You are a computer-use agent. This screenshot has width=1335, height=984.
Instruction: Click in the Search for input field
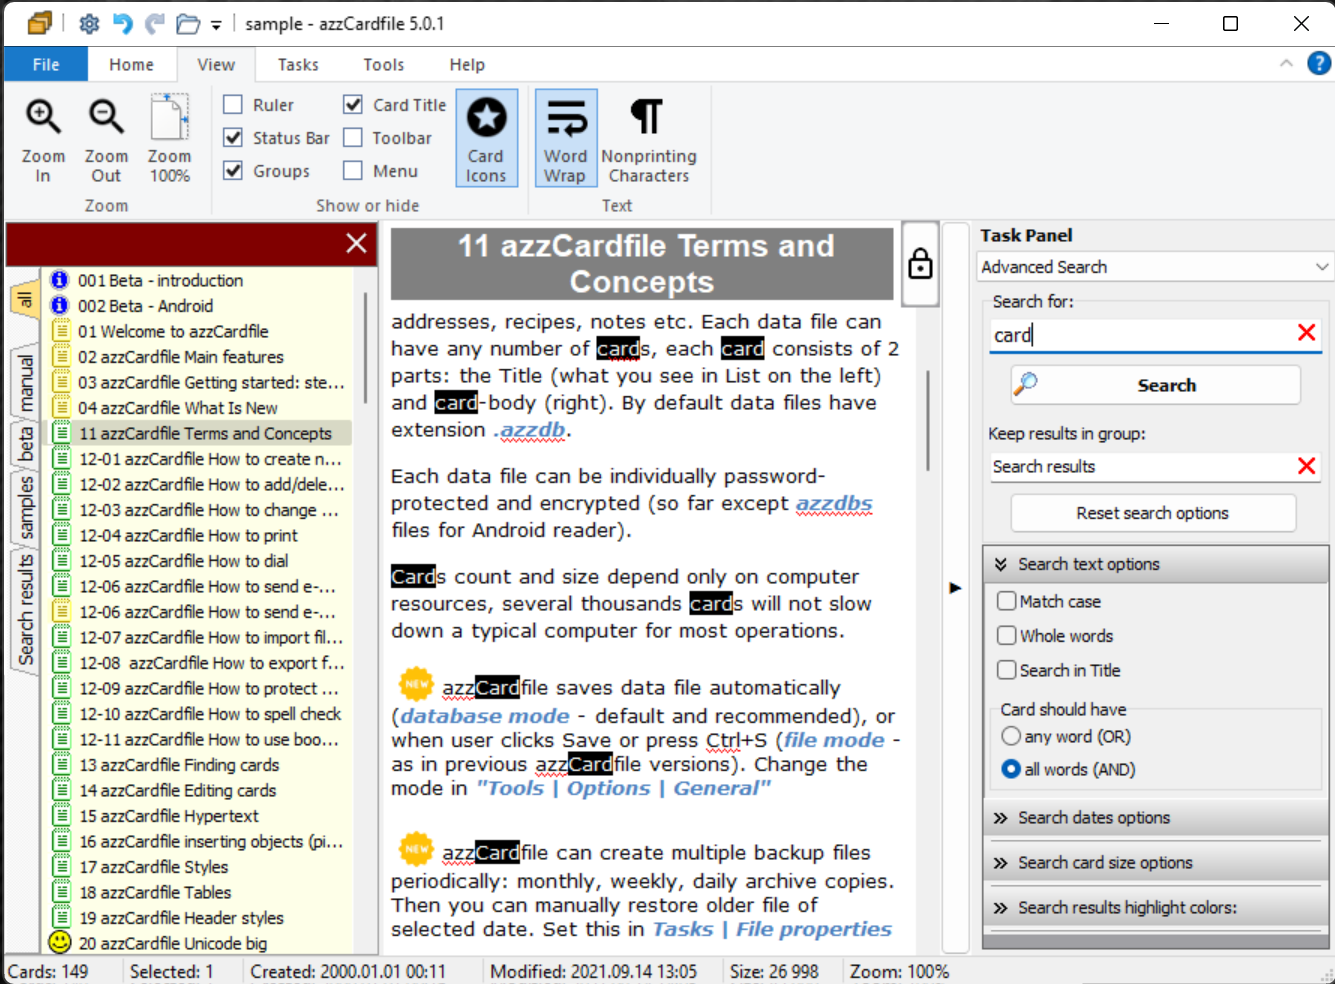1140,335
